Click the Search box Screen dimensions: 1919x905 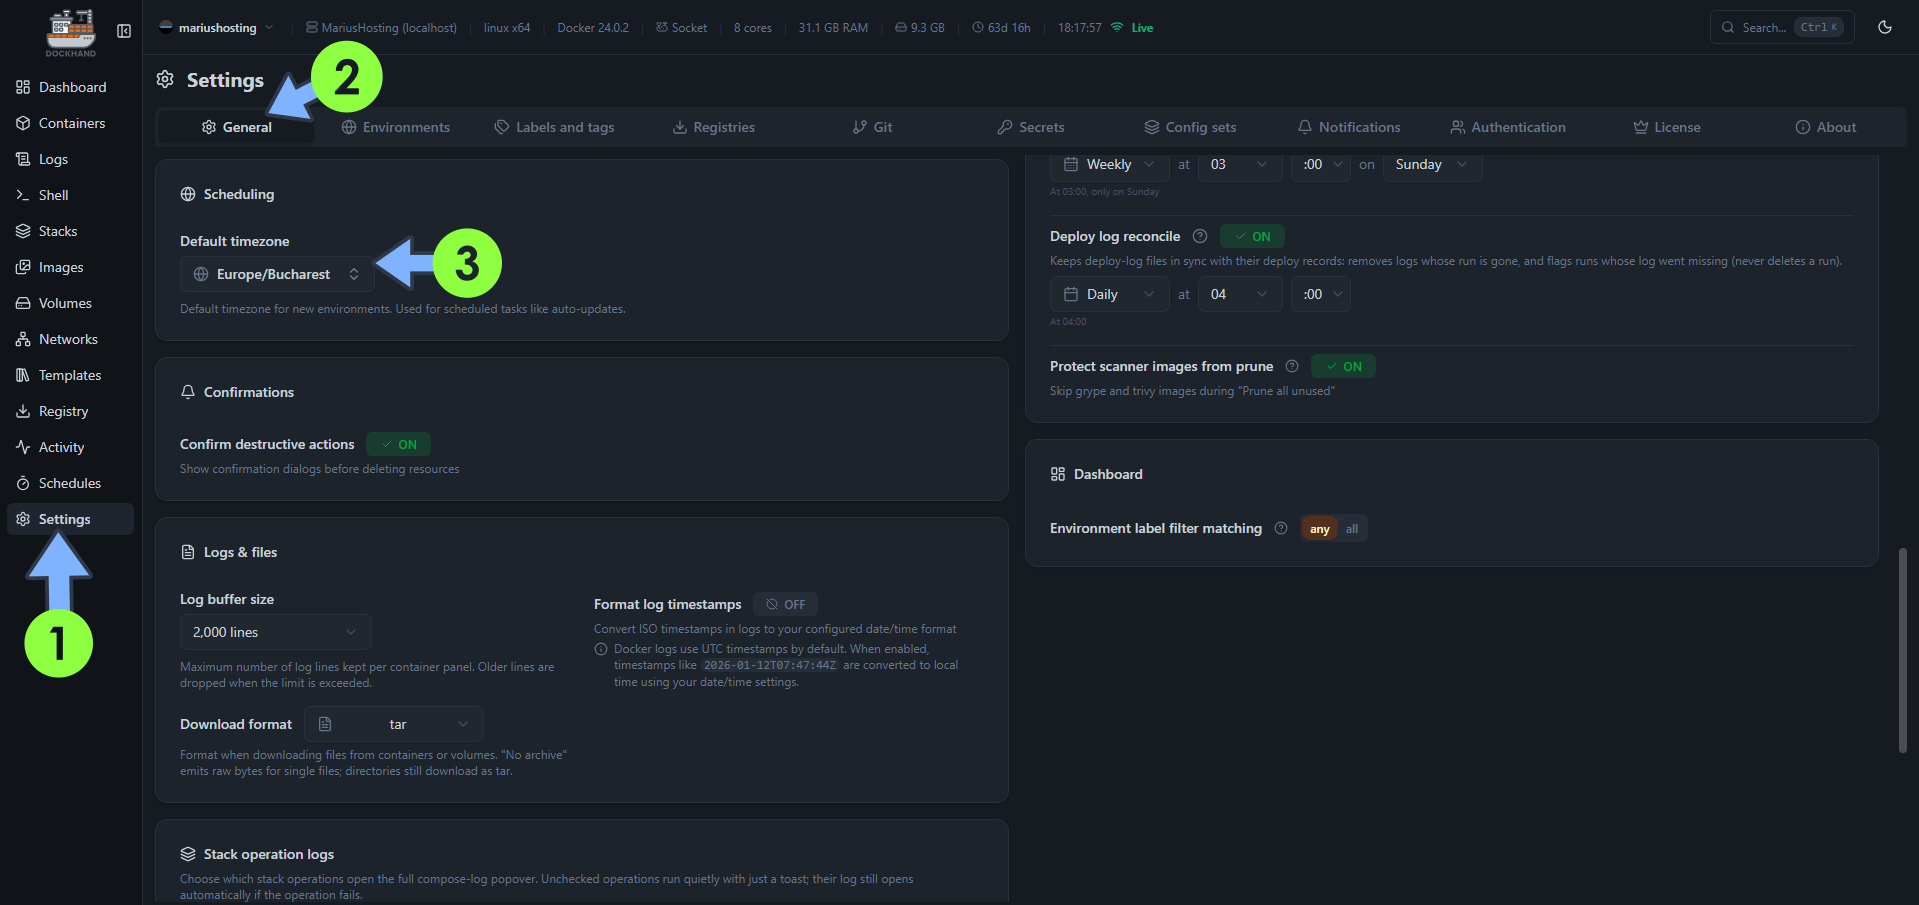[1782, 27]
